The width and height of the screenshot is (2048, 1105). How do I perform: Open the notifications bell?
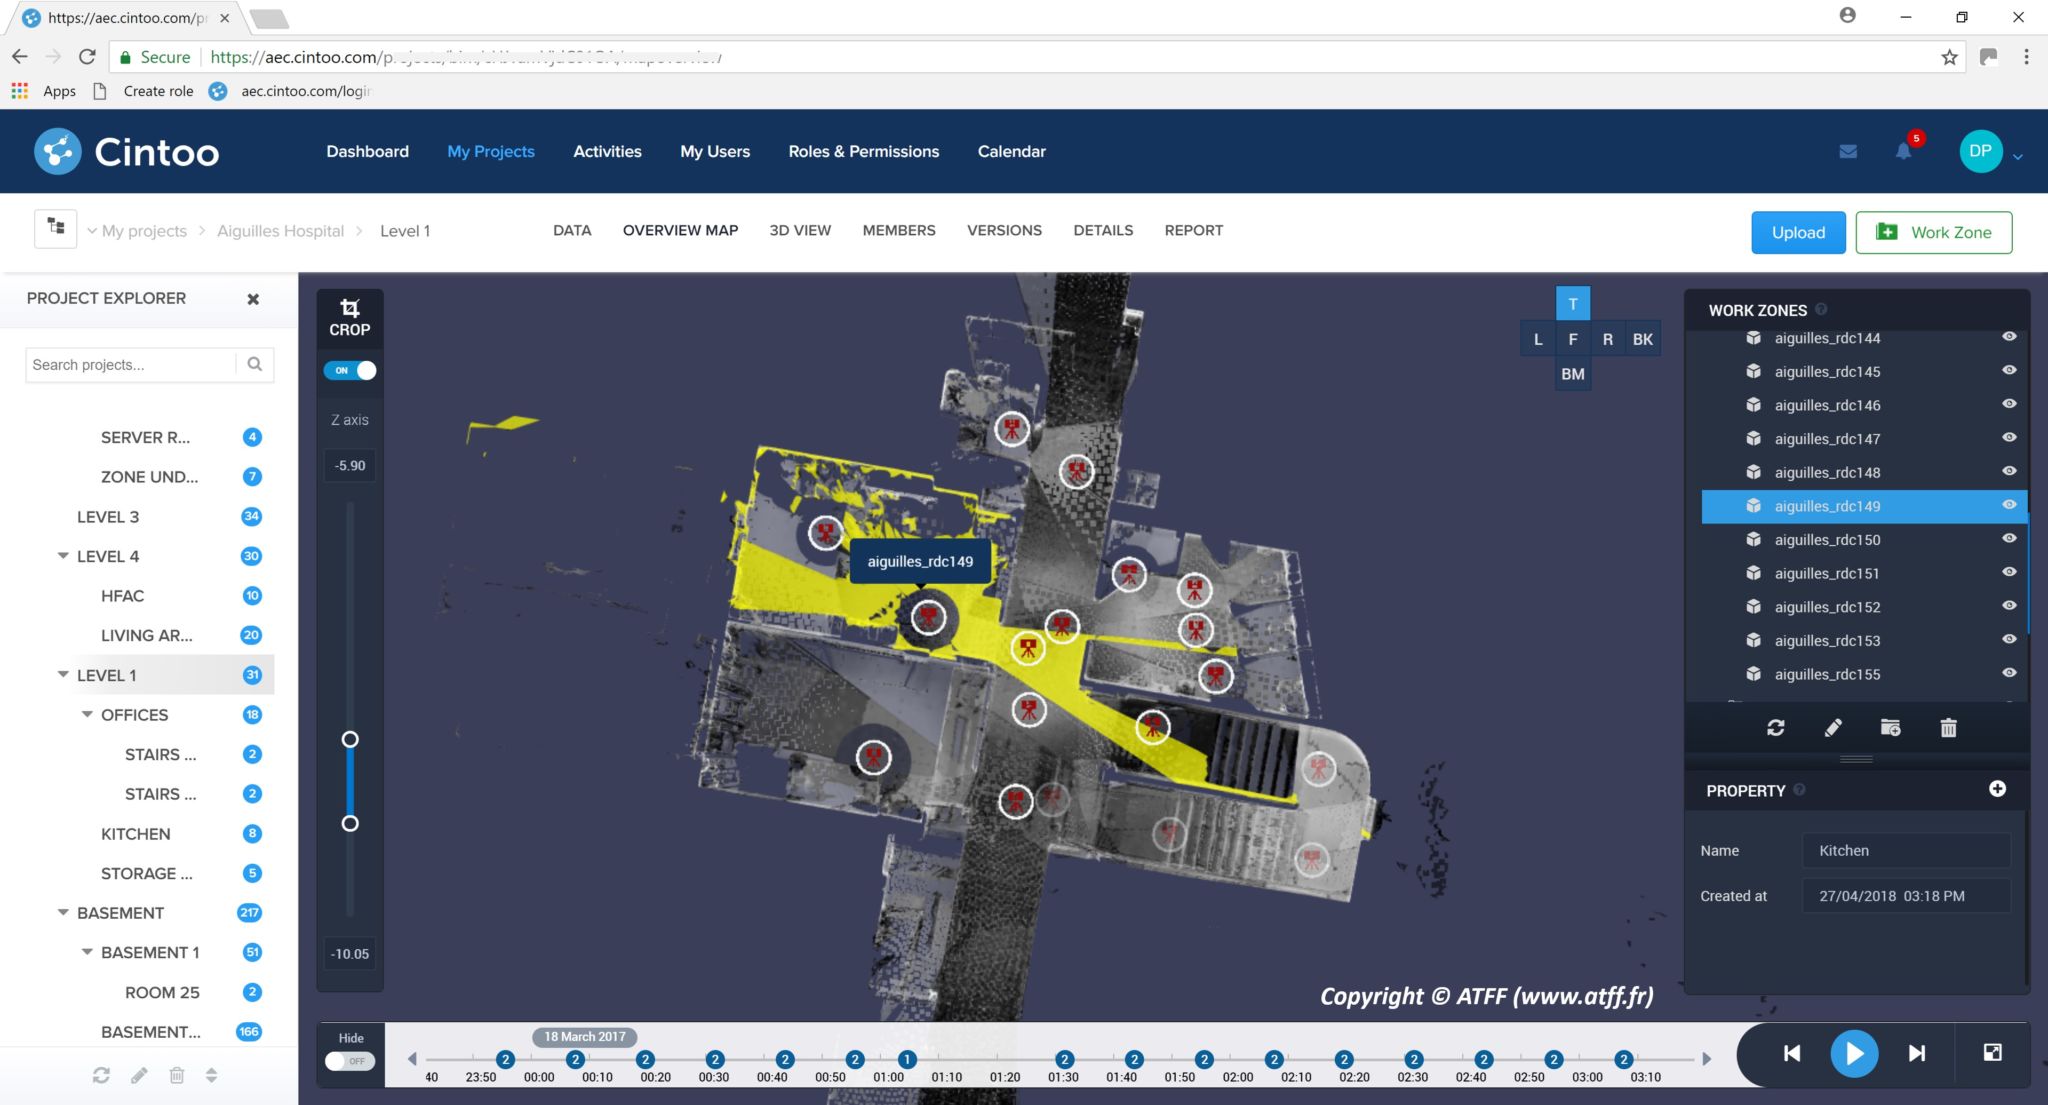click(1903, 151)
